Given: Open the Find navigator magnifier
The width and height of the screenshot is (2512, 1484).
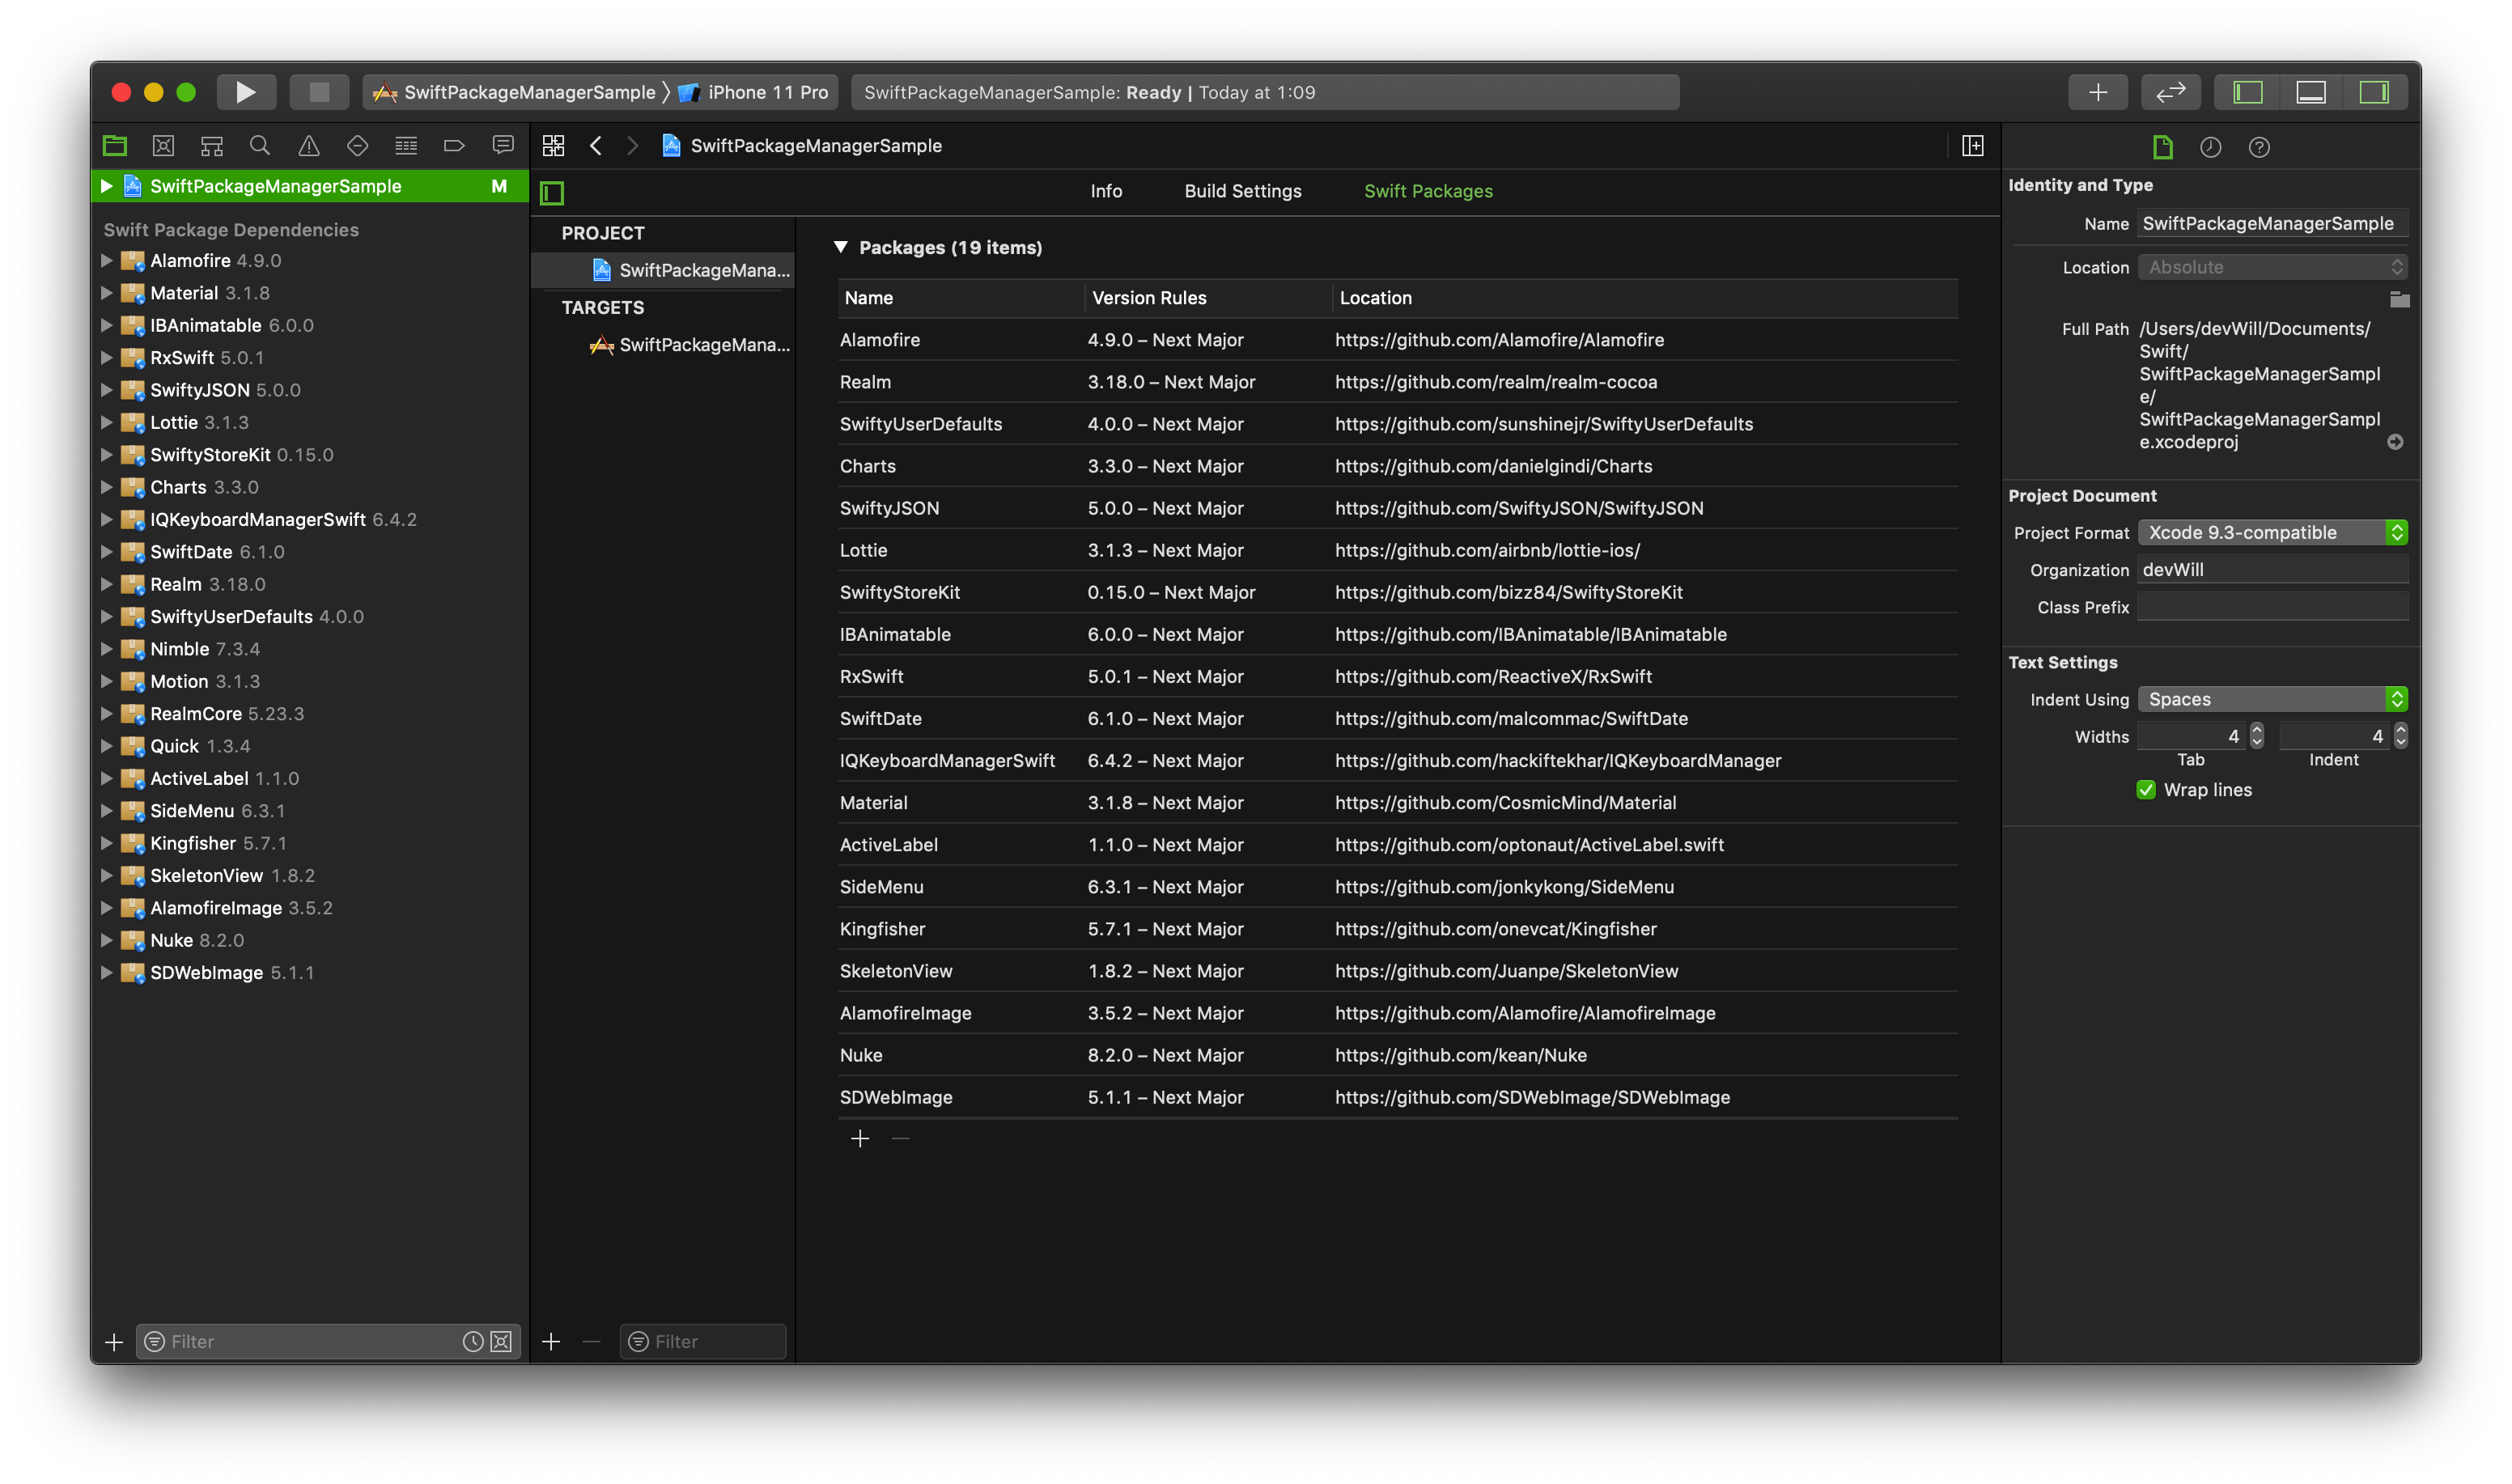Looking at the screenshot, I should coord(260,146).
